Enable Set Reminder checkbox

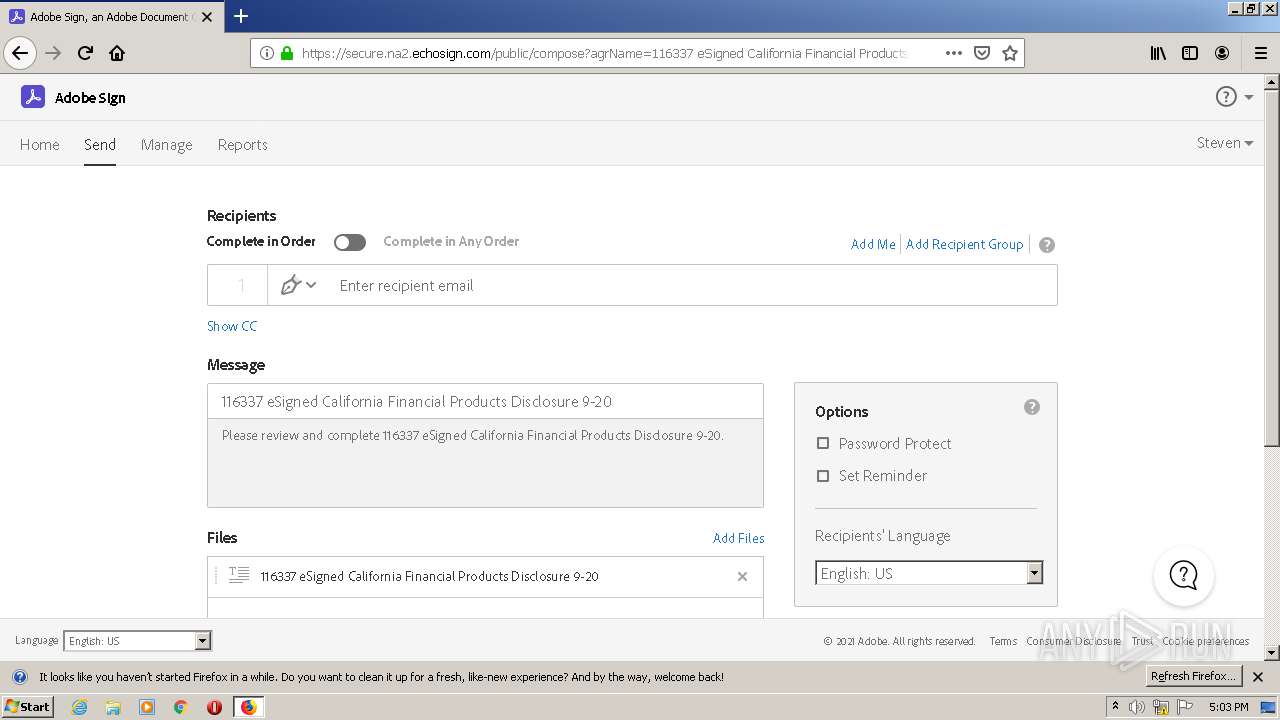point(823,475)
